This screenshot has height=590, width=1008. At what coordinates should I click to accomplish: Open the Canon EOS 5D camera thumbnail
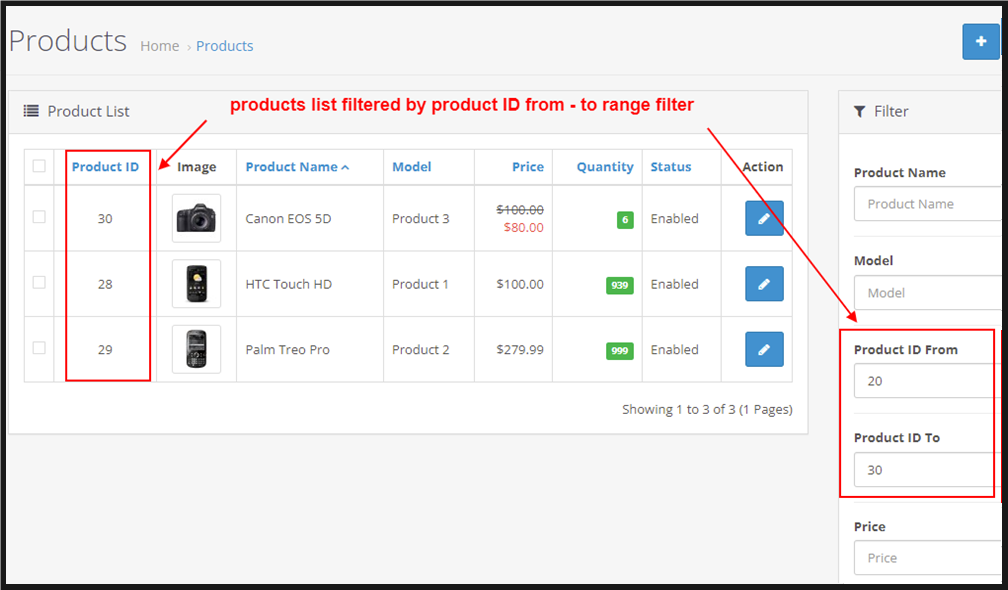tap(196, 218)
